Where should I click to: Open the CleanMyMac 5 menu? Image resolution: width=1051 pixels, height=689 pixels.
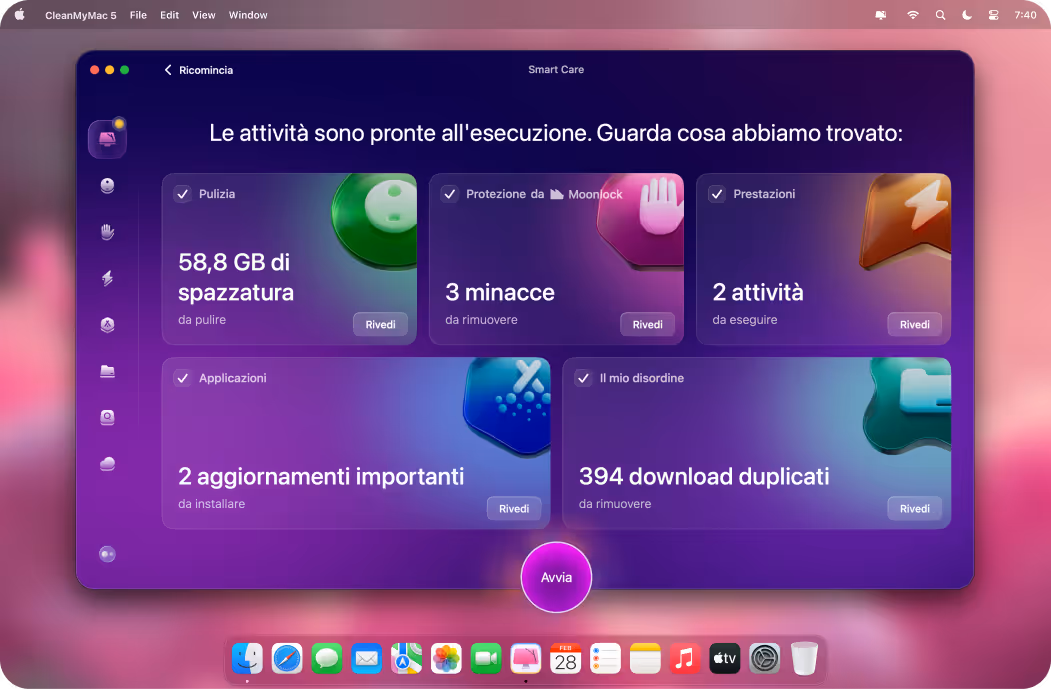click(x=80, y=15)
